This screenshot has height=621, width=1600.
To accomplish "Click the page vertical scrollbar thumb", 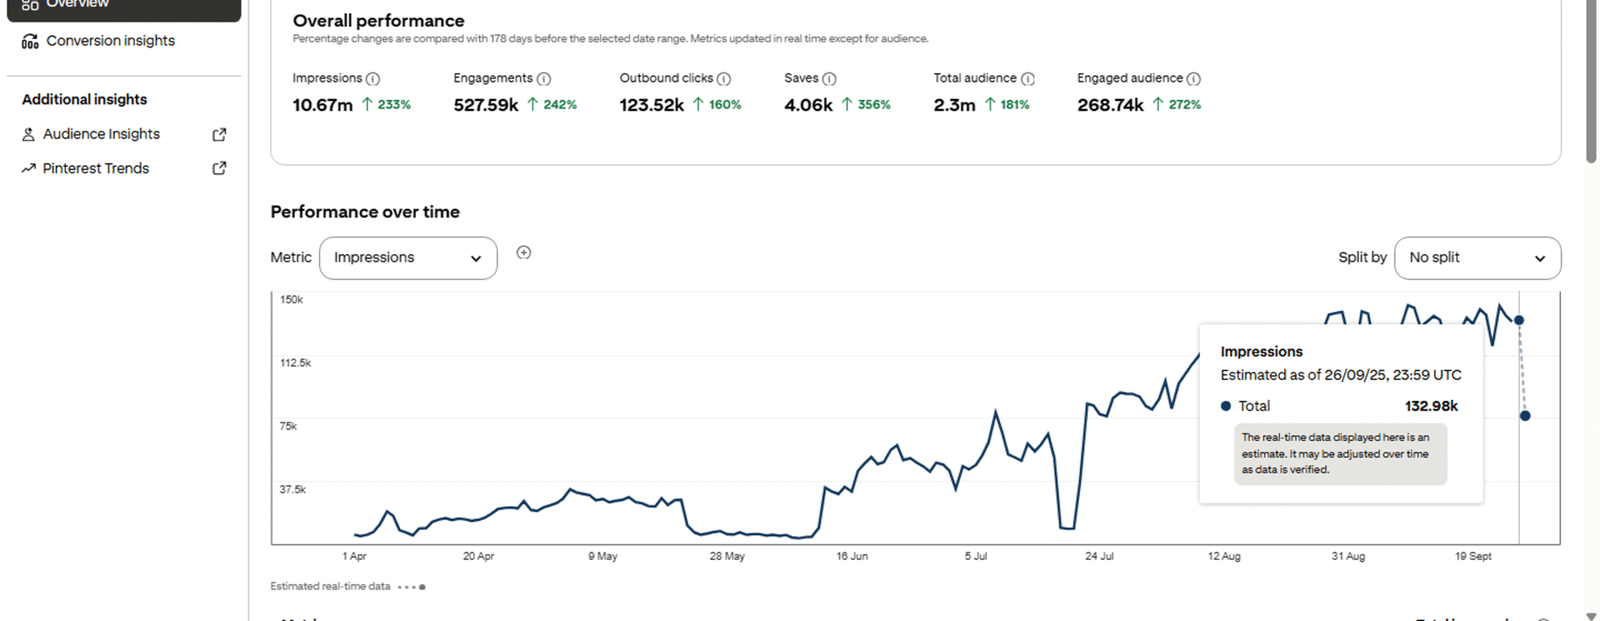I will tap(1591, 80).
